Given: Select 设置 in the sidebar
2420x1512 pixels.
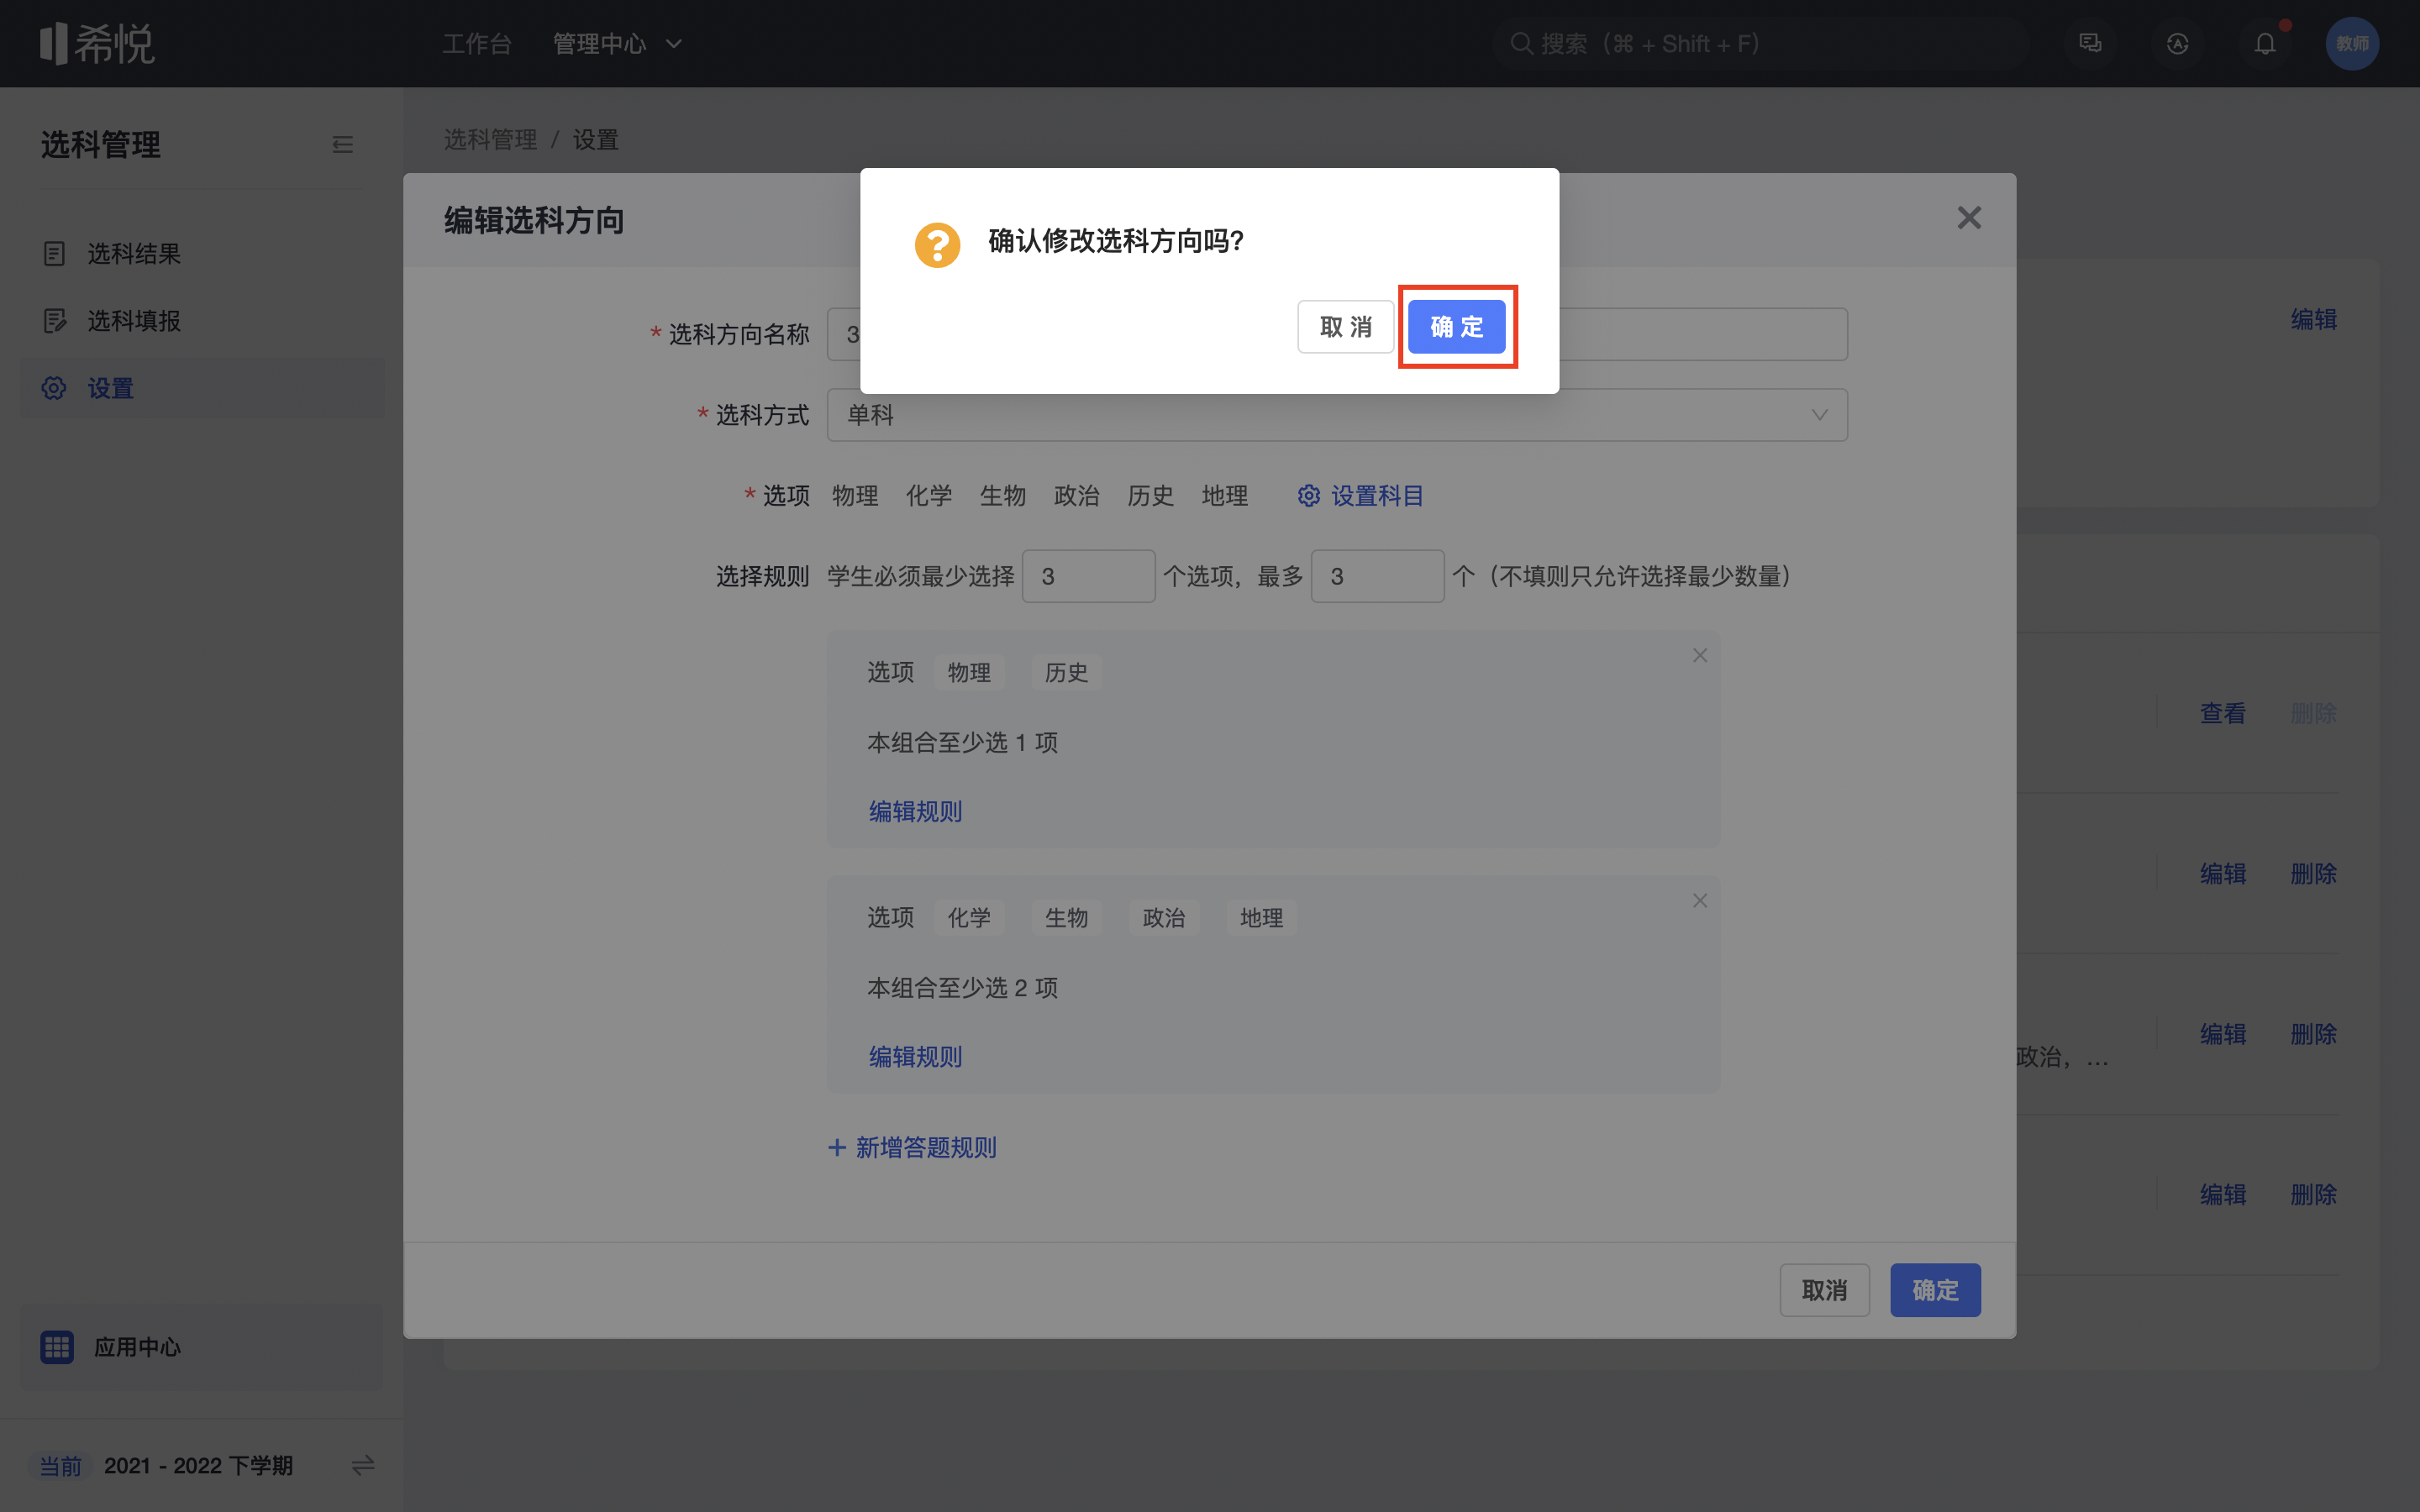Looking at the screenshot, I should point(202,388).
